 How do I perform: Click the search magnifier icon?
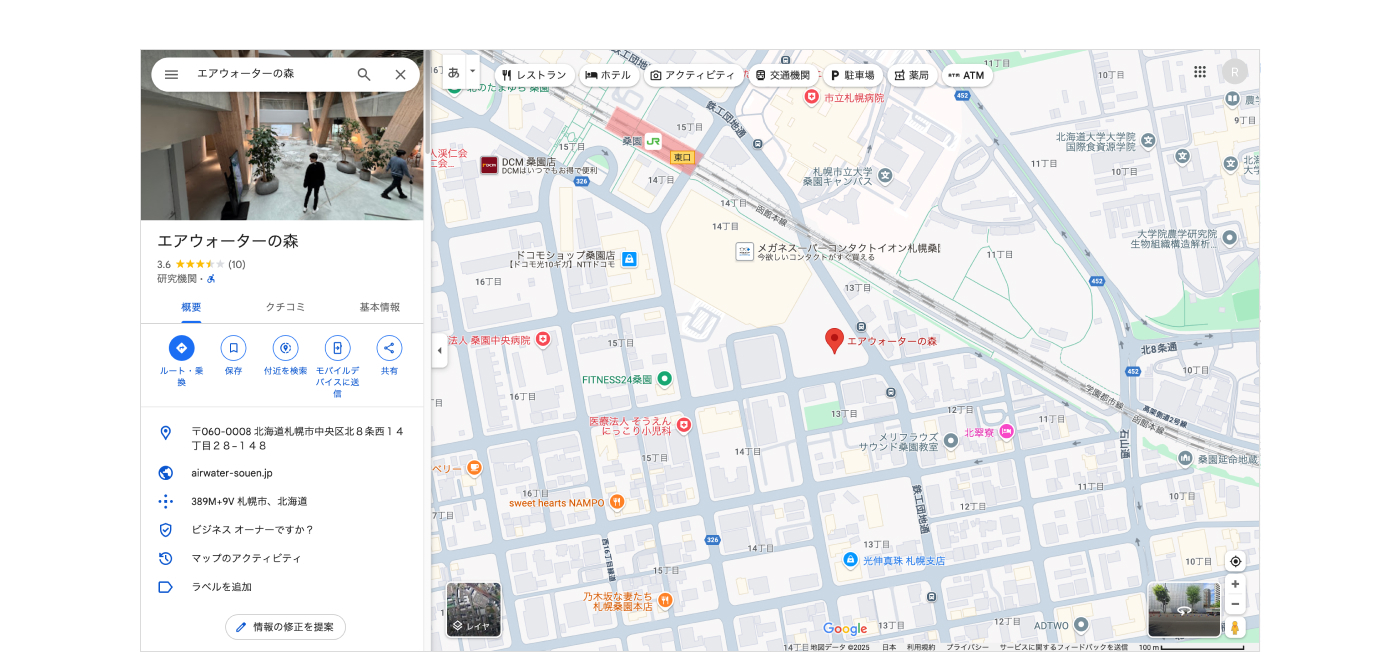pyautogui.click(x=364, y=75)
